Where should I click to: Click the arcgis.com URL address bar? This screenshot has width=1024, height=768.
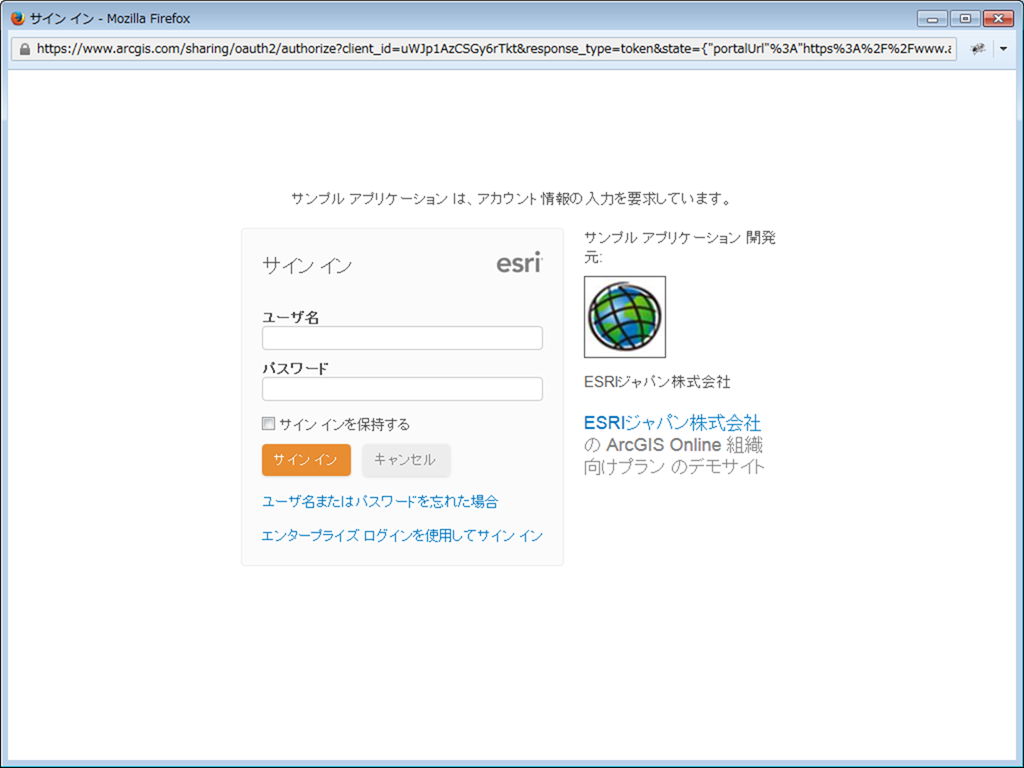(x=490, y=48)
